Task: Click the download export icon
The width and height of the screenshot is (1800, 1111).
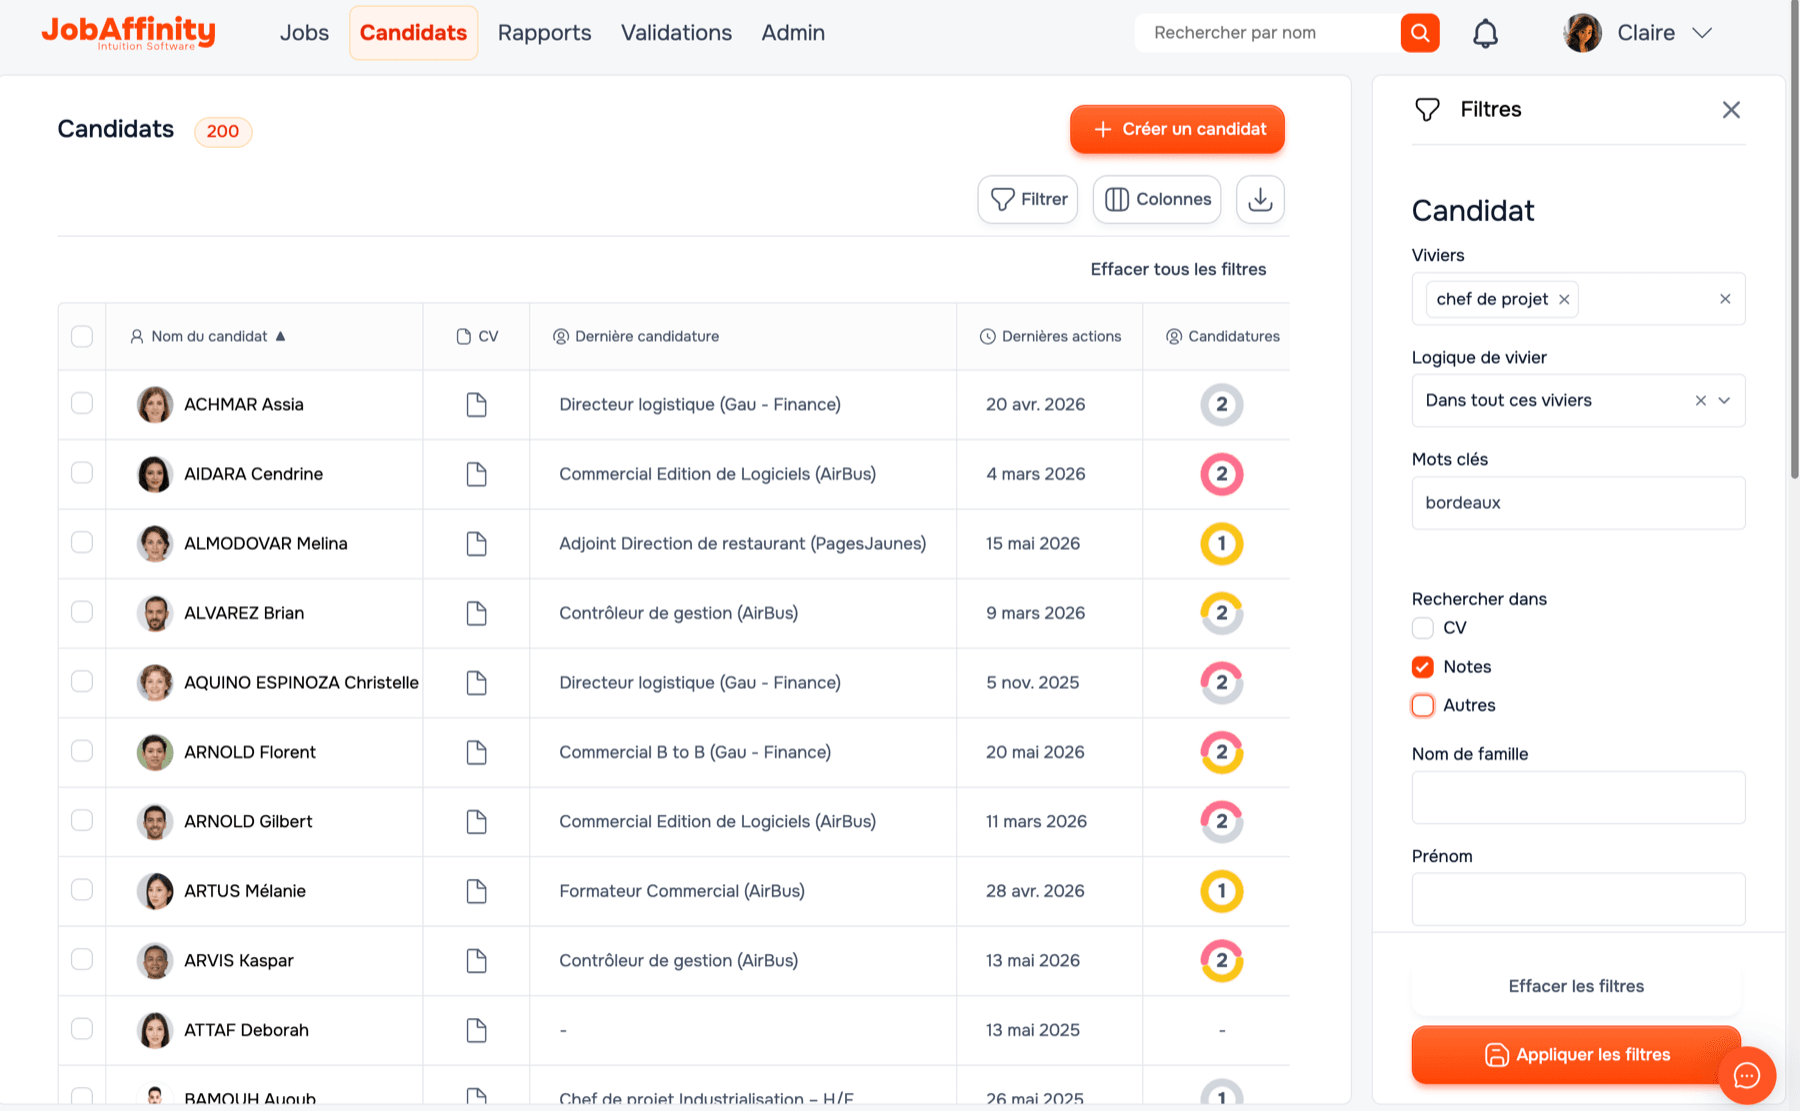Action: [1260, 199]
